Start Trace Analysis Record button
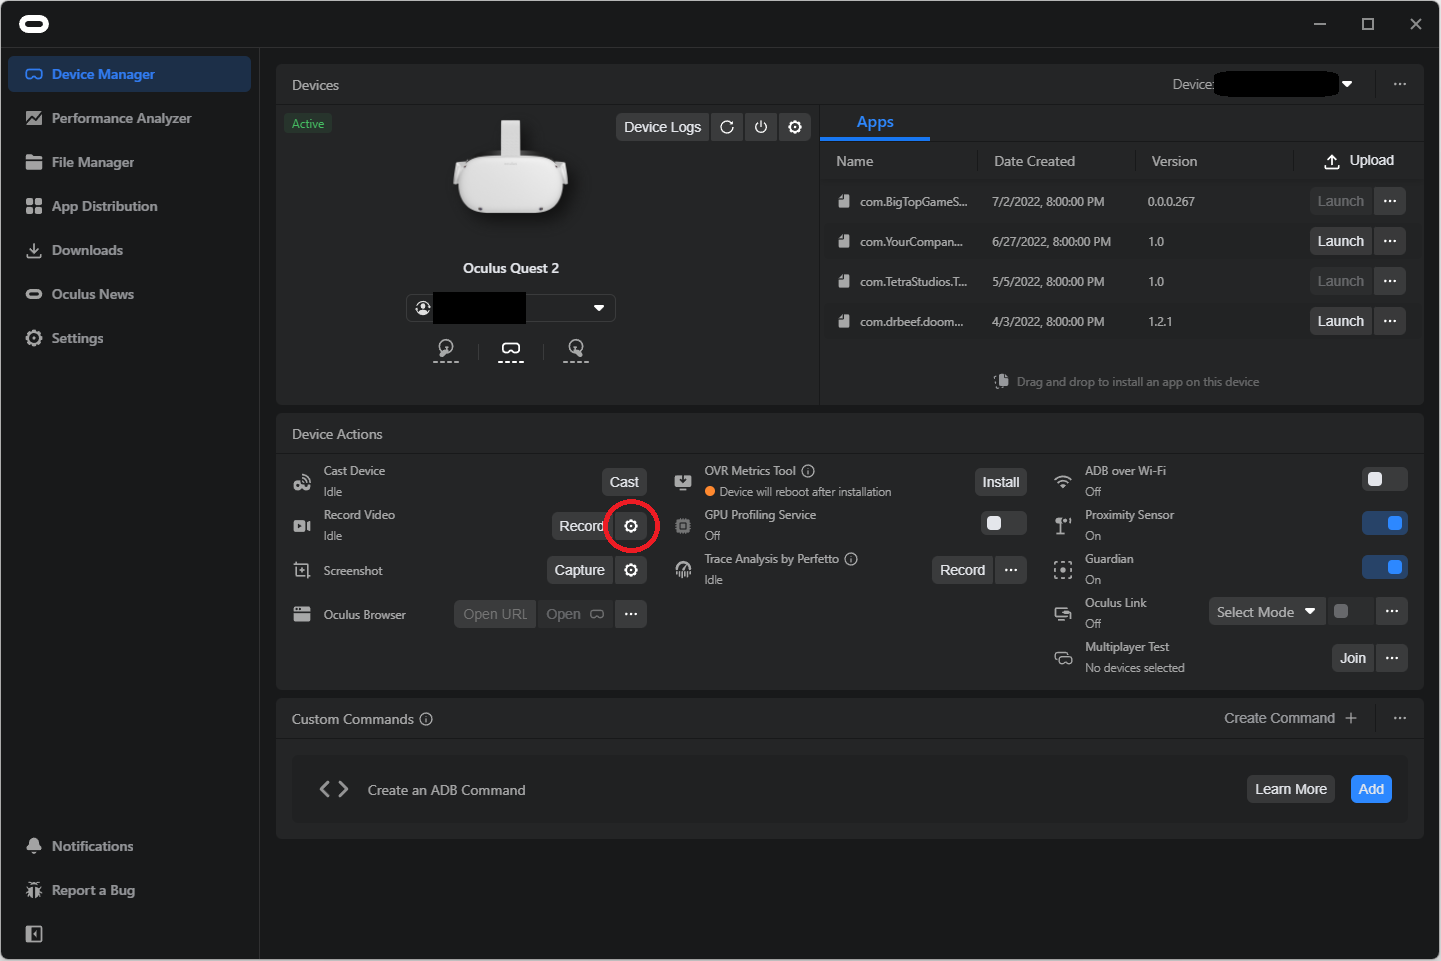 [x=963, y=570]
